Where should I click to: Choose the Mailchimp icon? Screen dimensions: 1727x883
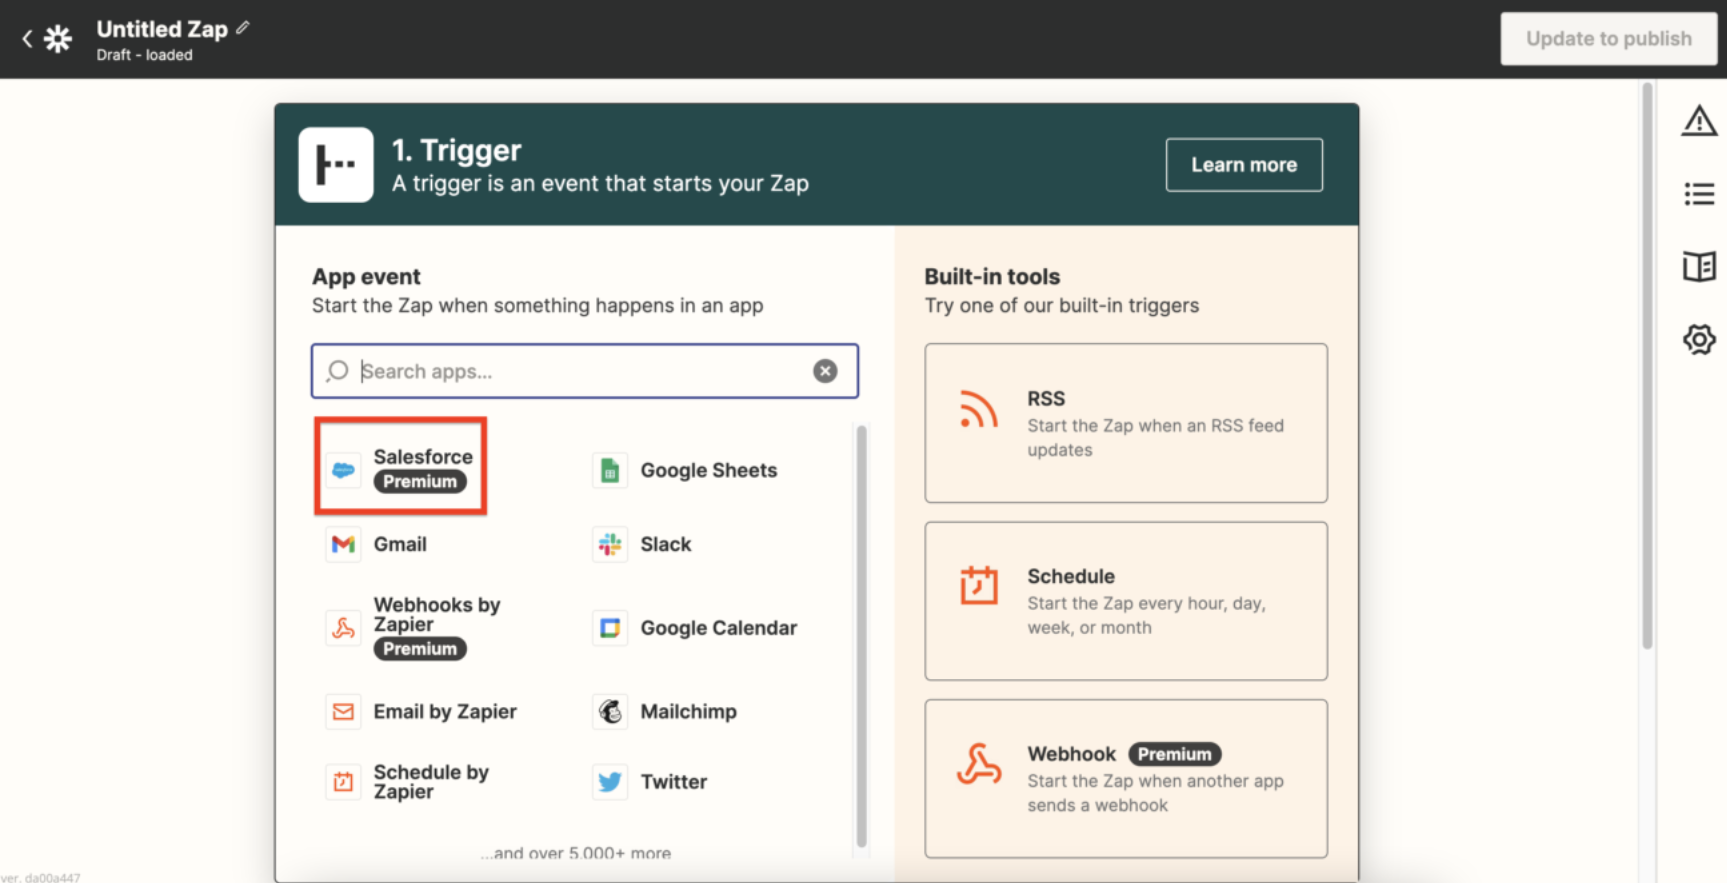[610, 712]
